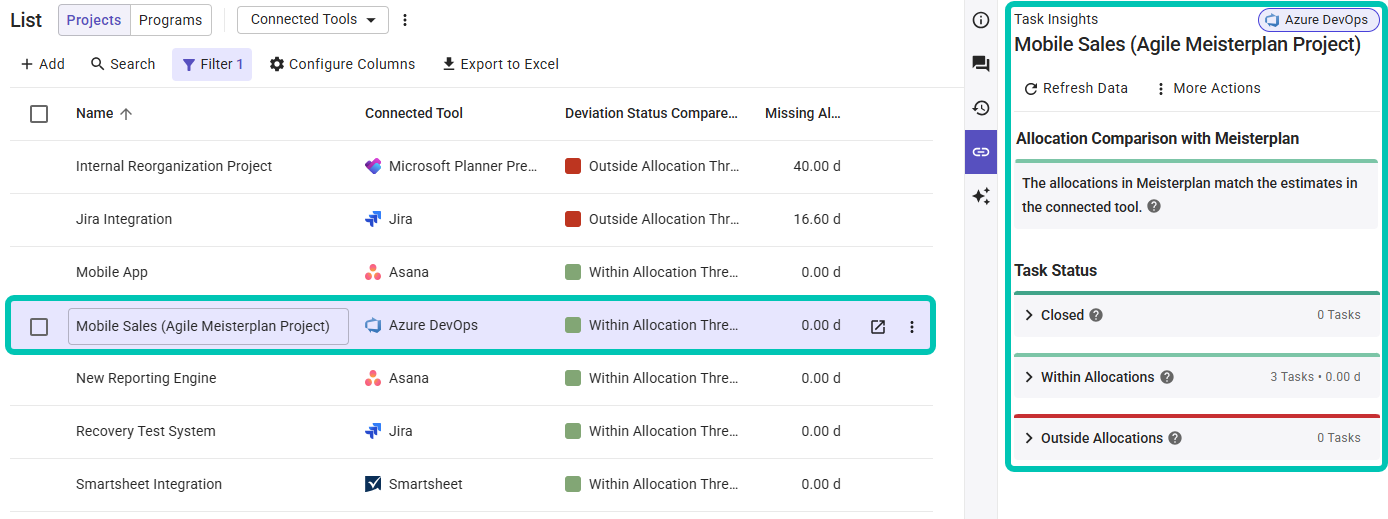Click Asana icon in New Reporting Engine row
Viewport: 1388px width, 519px height.
coord(373,379)
